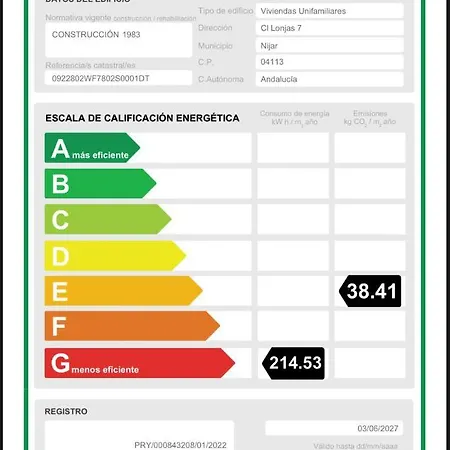This screenshot has width=450, height=450.
Task: Select the Cl Lonjas 7 address field
Action: tap(330, 28)
